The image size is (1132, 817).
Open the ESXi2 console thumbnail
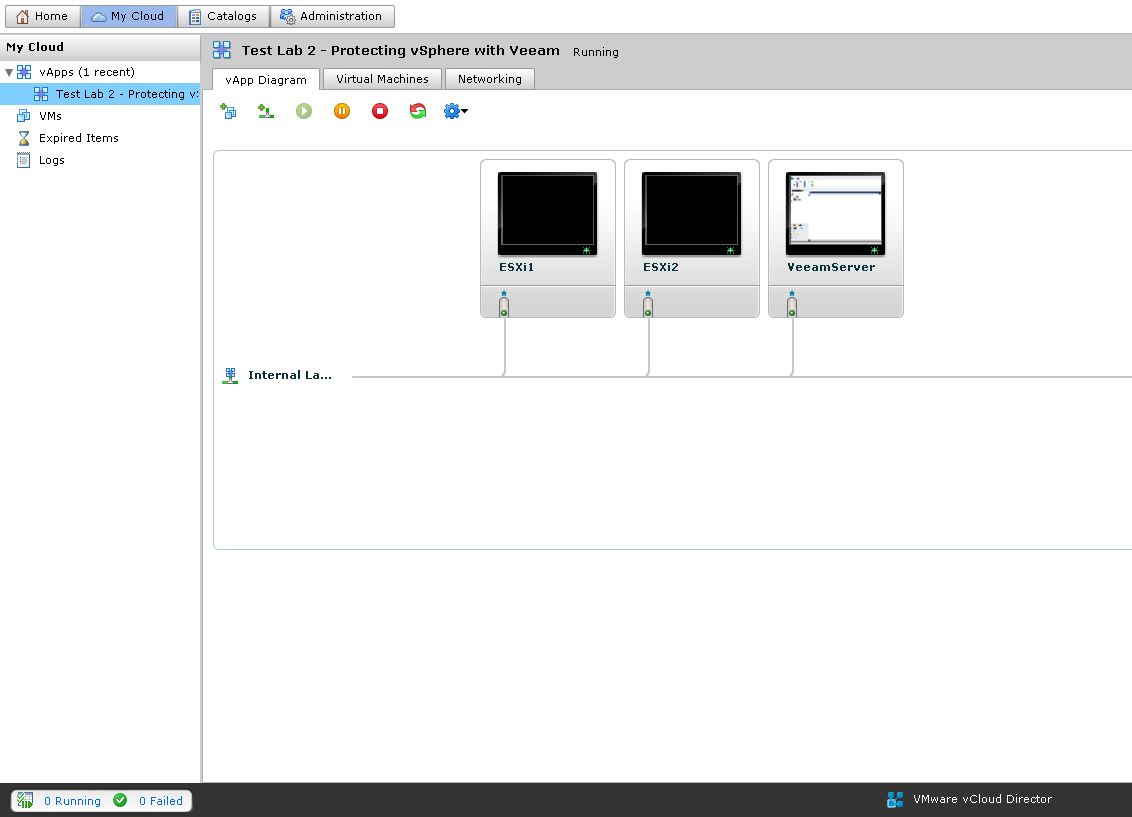coord(691,214)
